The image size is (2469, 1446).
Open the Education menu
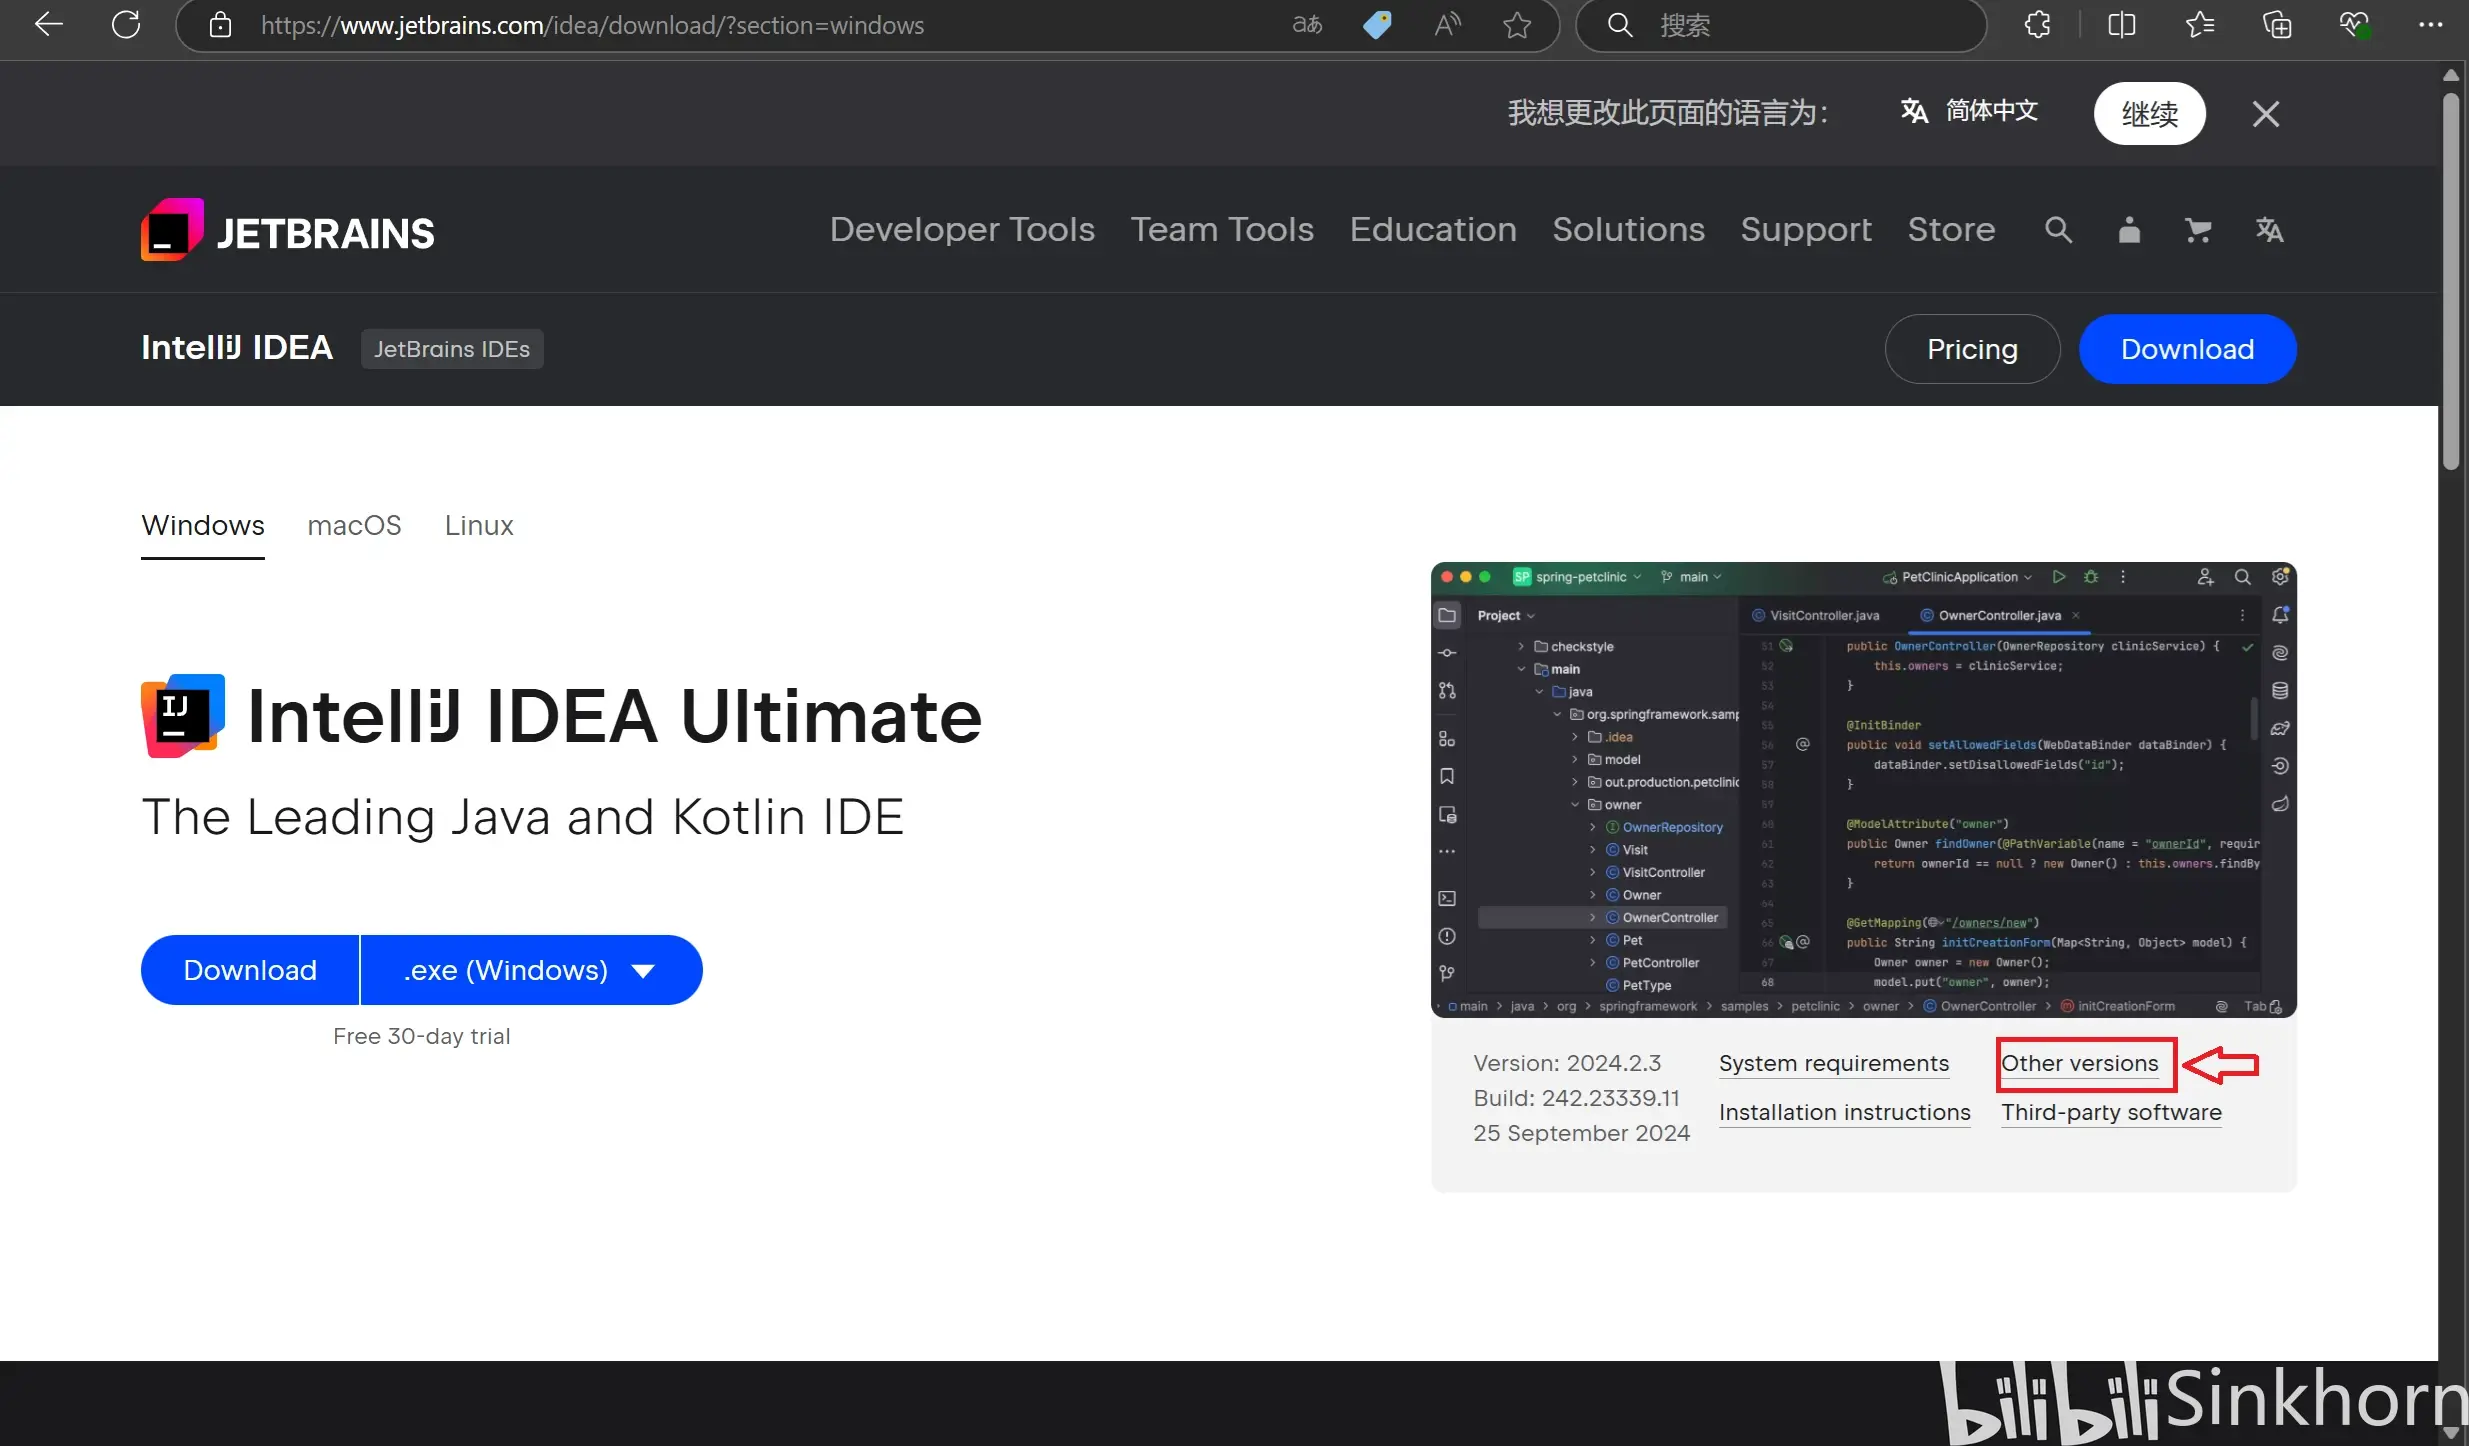pyautogui.click(x=1433, y=230)
